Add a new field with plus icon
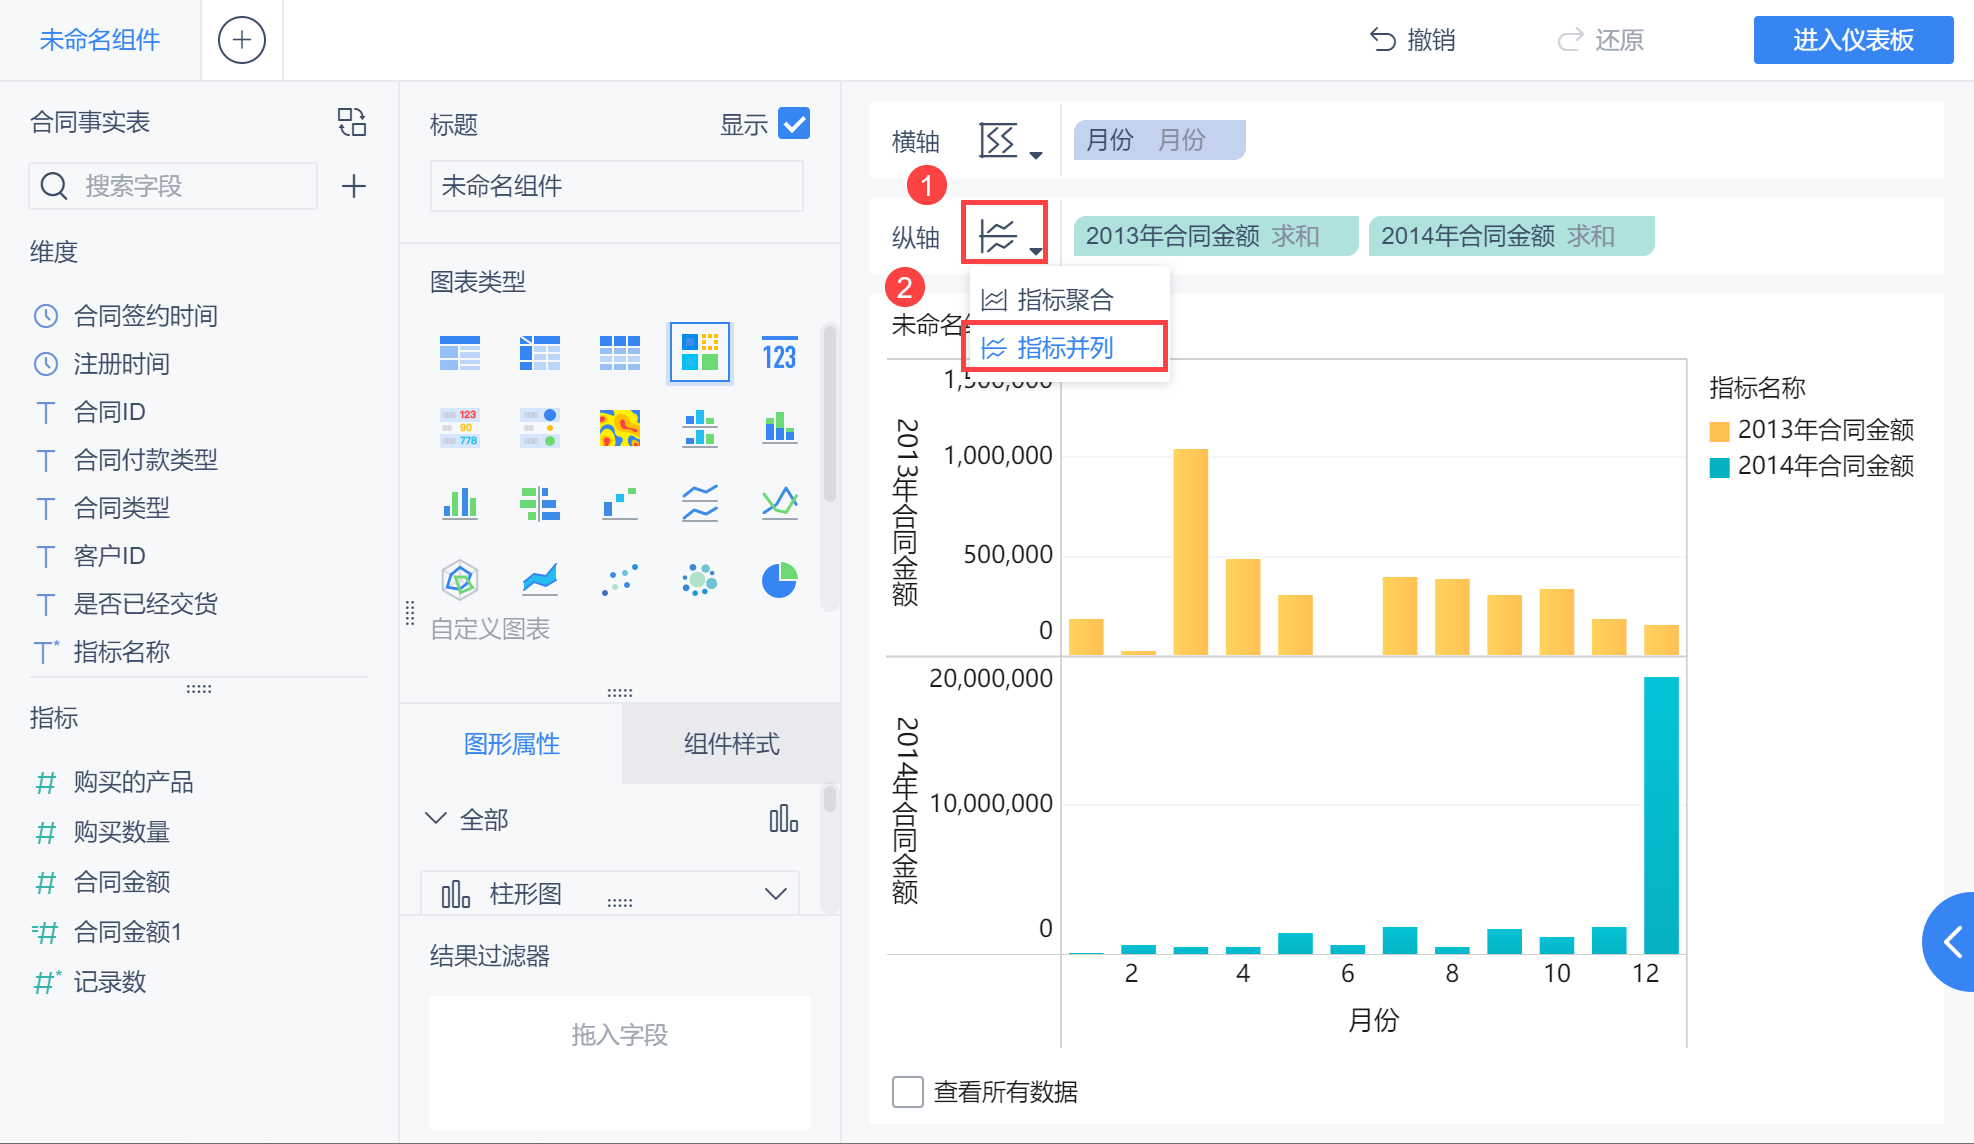This screenshot has width=1974, height=1144. point(353,186)
